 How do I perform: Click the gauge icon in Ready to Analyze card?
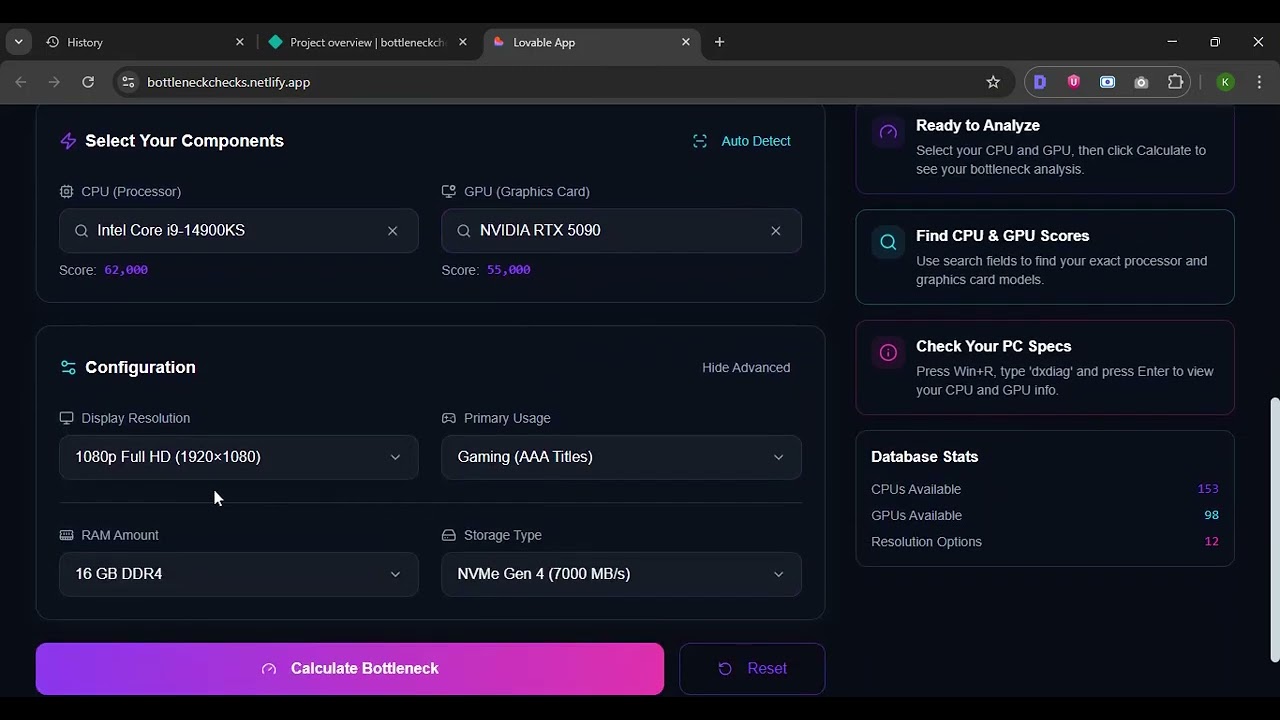tap(888, 131)
